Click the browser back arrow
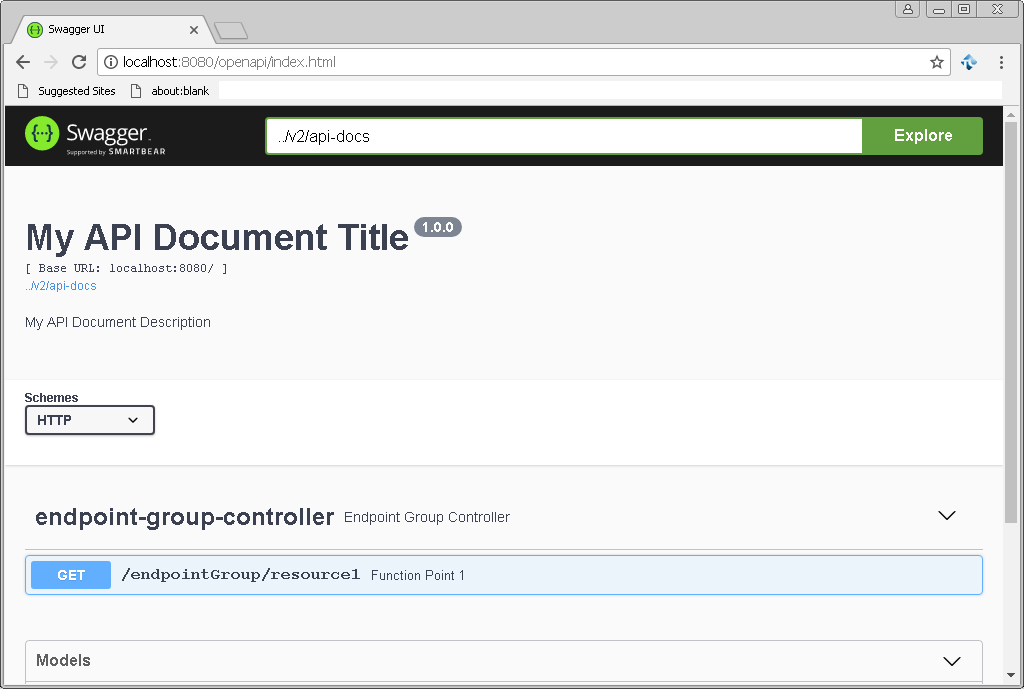 [x=23, y=62]
